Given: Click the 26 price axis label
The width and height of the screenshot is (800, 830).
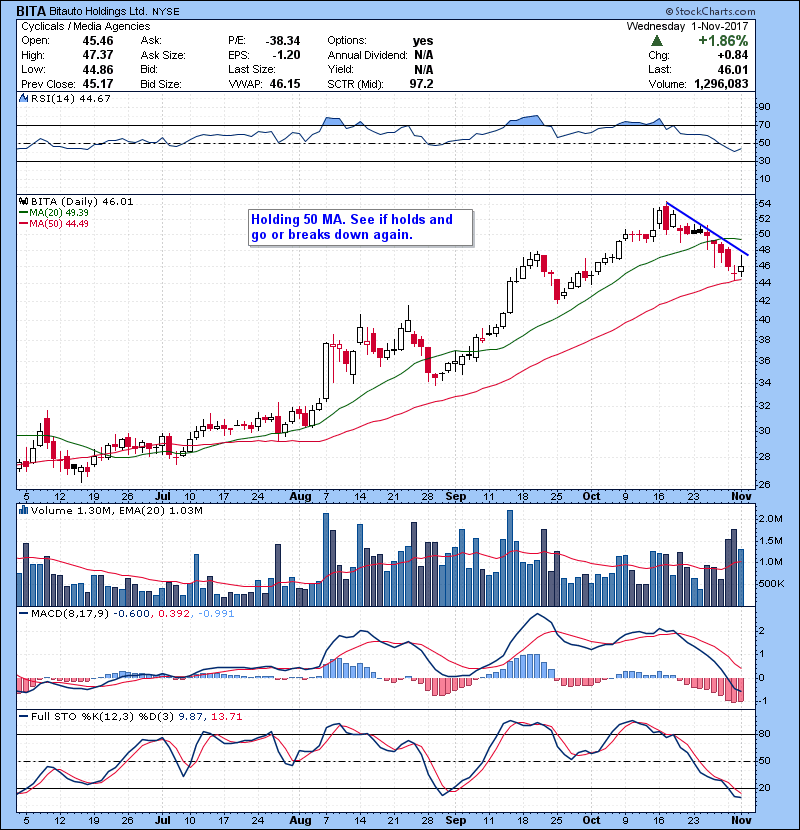Looking at the screenshot, I should [x=764, y=484].
